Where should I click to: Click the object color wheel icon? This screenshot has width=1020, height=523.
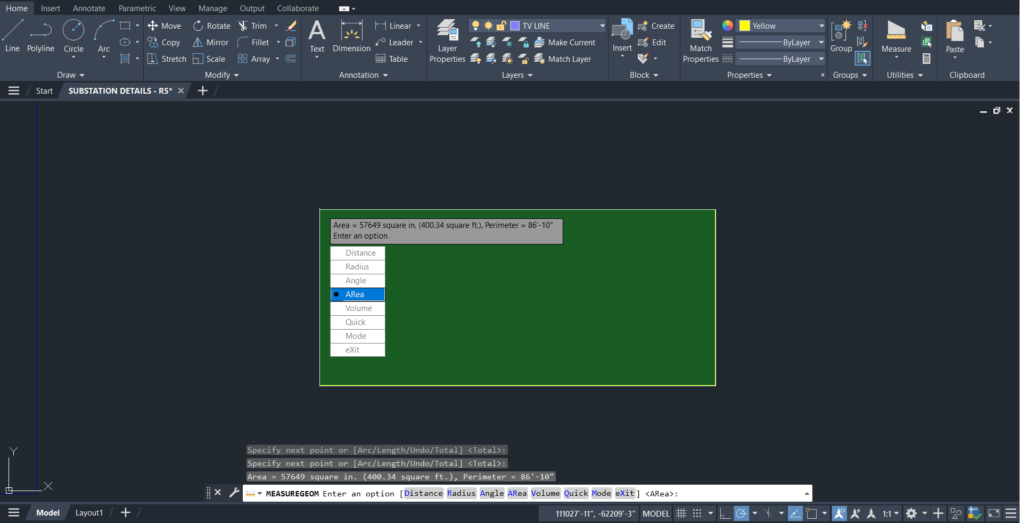727,26
